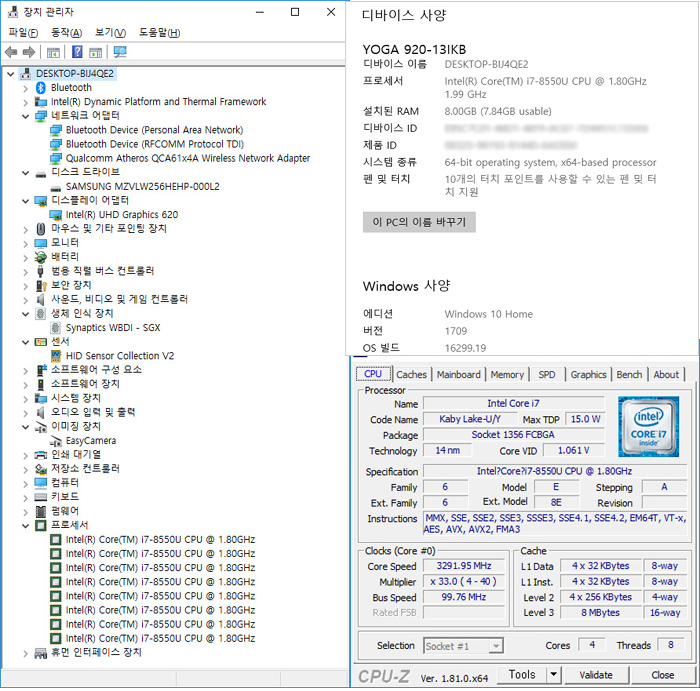The height and width of the screenshot is (691, 700).
Task: Open the About tab in CPU-Z
Action: click(666, 375)
